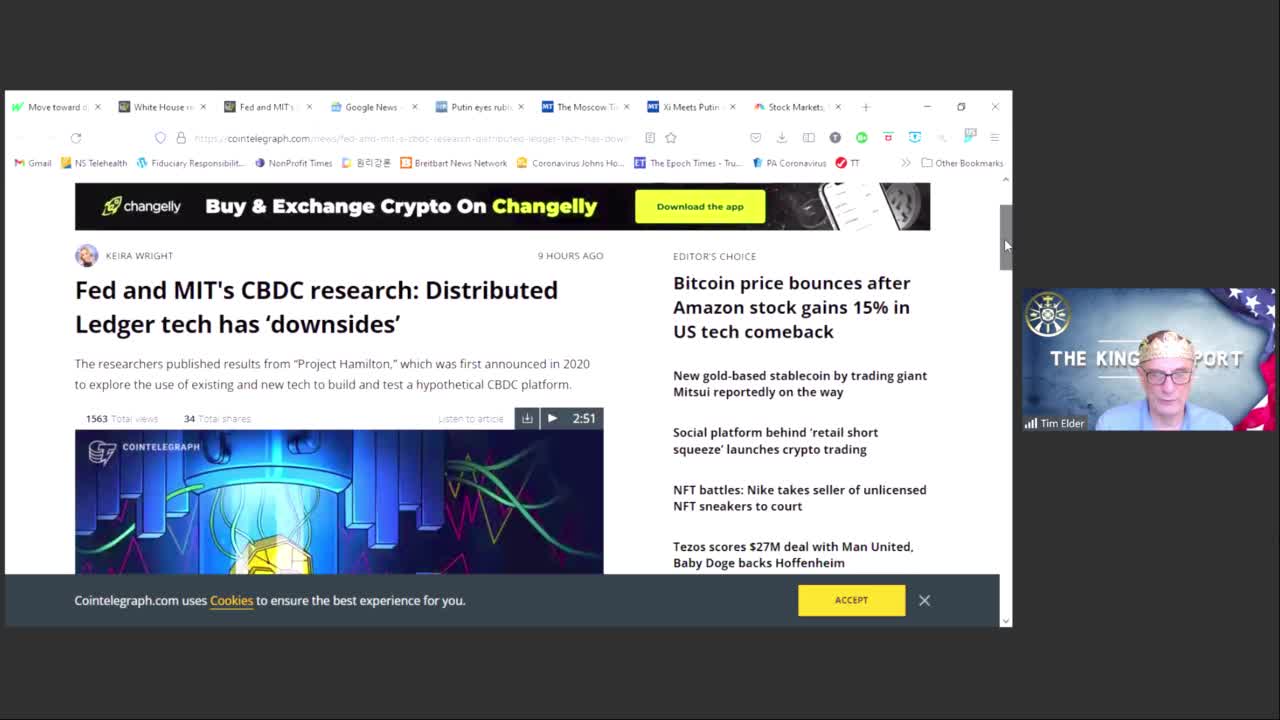1280x720 pixels.
Task: Open the Breitbart News Network bookmark
Action: pyautogui.click(x=454, y=163)
